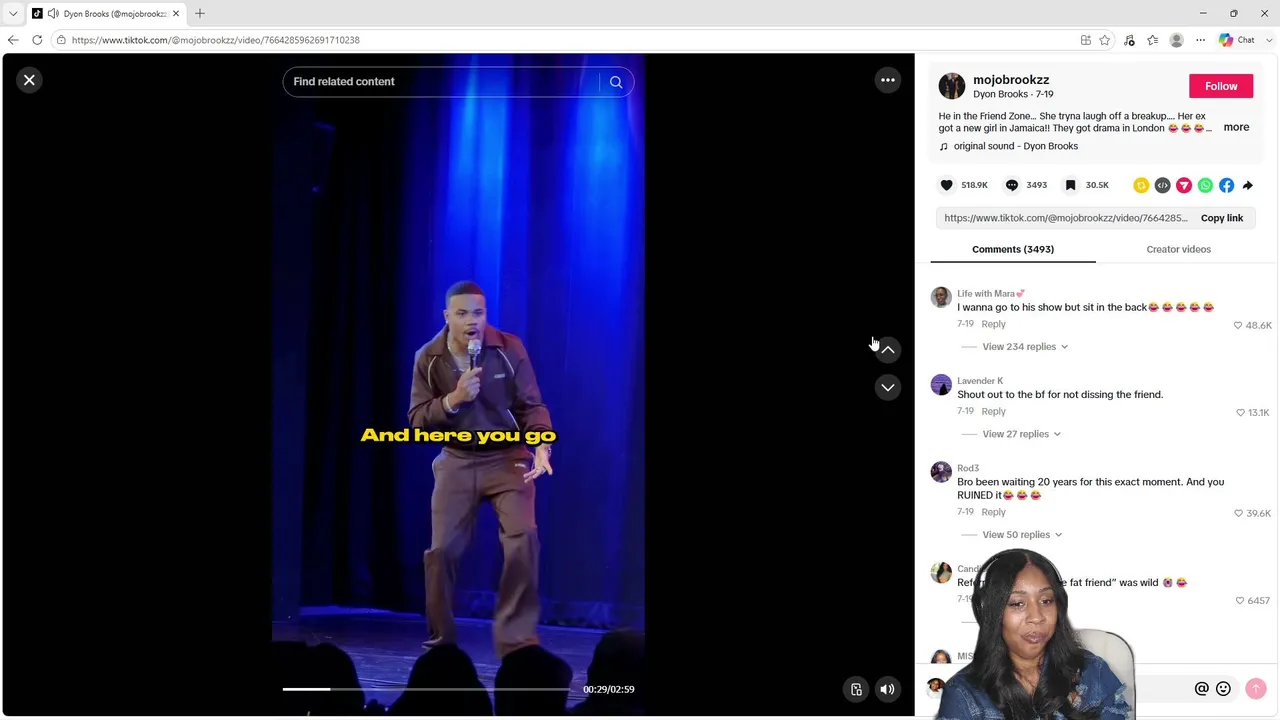This screenshot has height=720, width=1280.
Task: Close the TikTok video viewer
Action: pyautogui.click(x=29, y=80)
